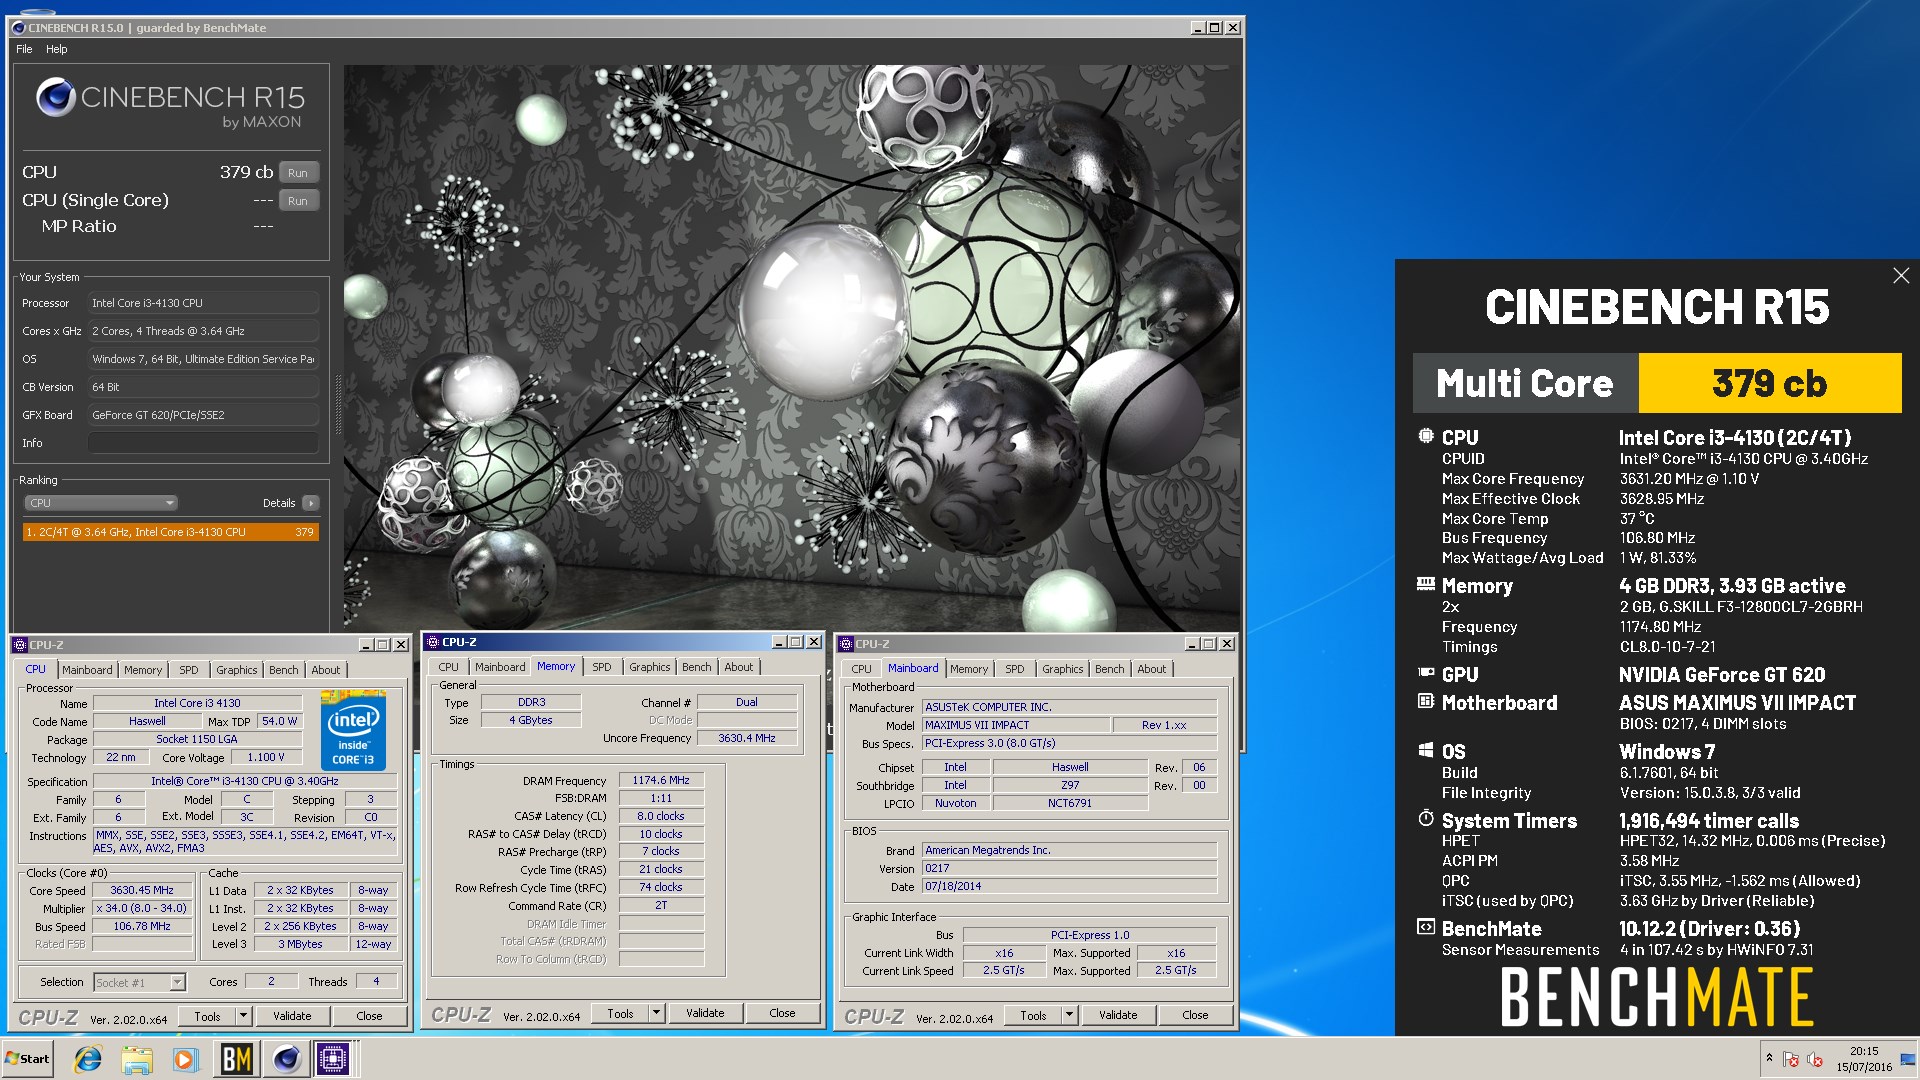Switch to CPU-Z via its taskbar chip icon
The height and width of the screenshot is (1080, 1920).
click(333, 1059)
